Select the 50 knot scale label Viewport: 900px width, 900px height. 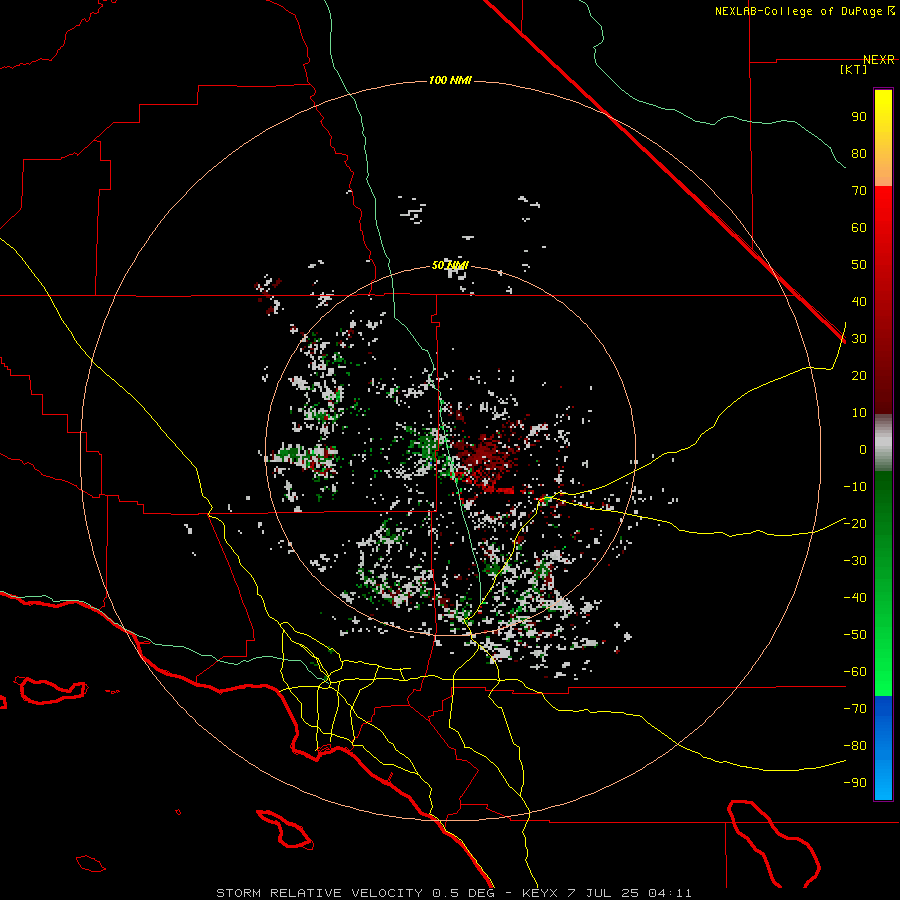[859, 265]
